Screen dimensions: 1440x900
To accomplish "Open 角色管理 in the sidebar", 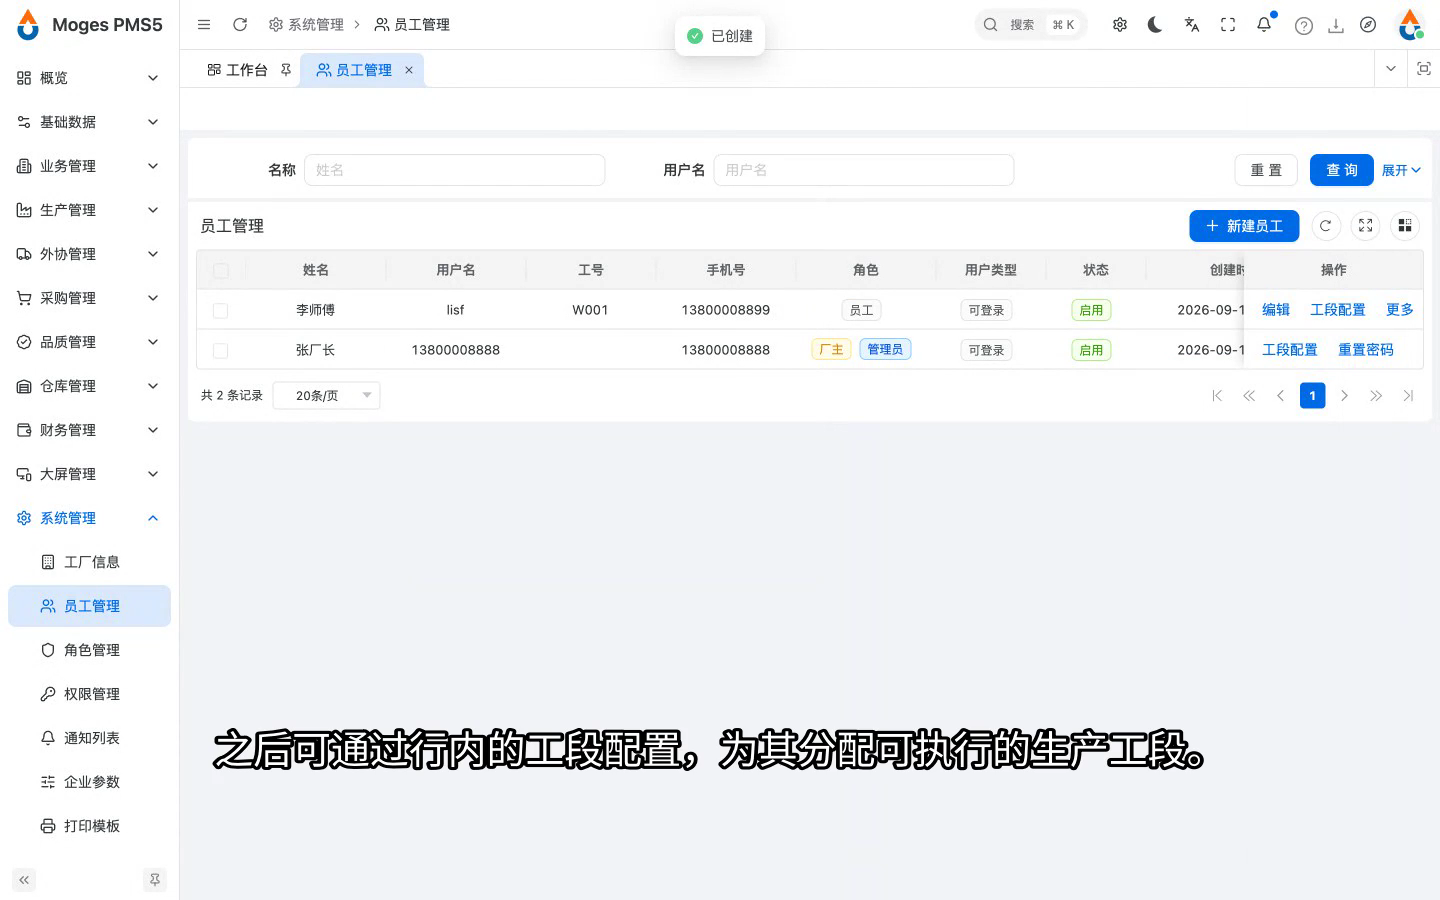I will point(89,650).
